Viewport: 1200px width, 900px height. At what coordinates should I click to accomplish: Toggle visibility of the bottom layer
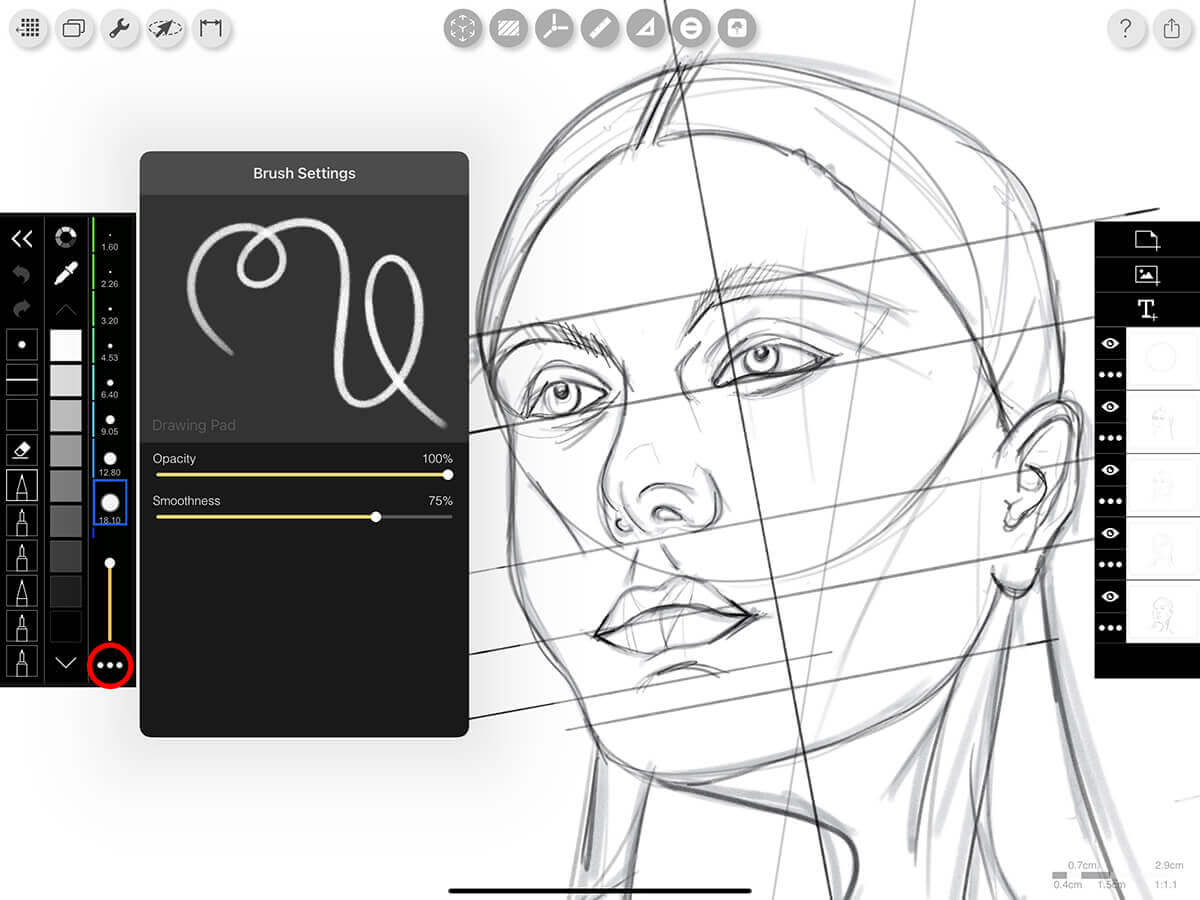pyautogui.click(x=1110, y=596)
